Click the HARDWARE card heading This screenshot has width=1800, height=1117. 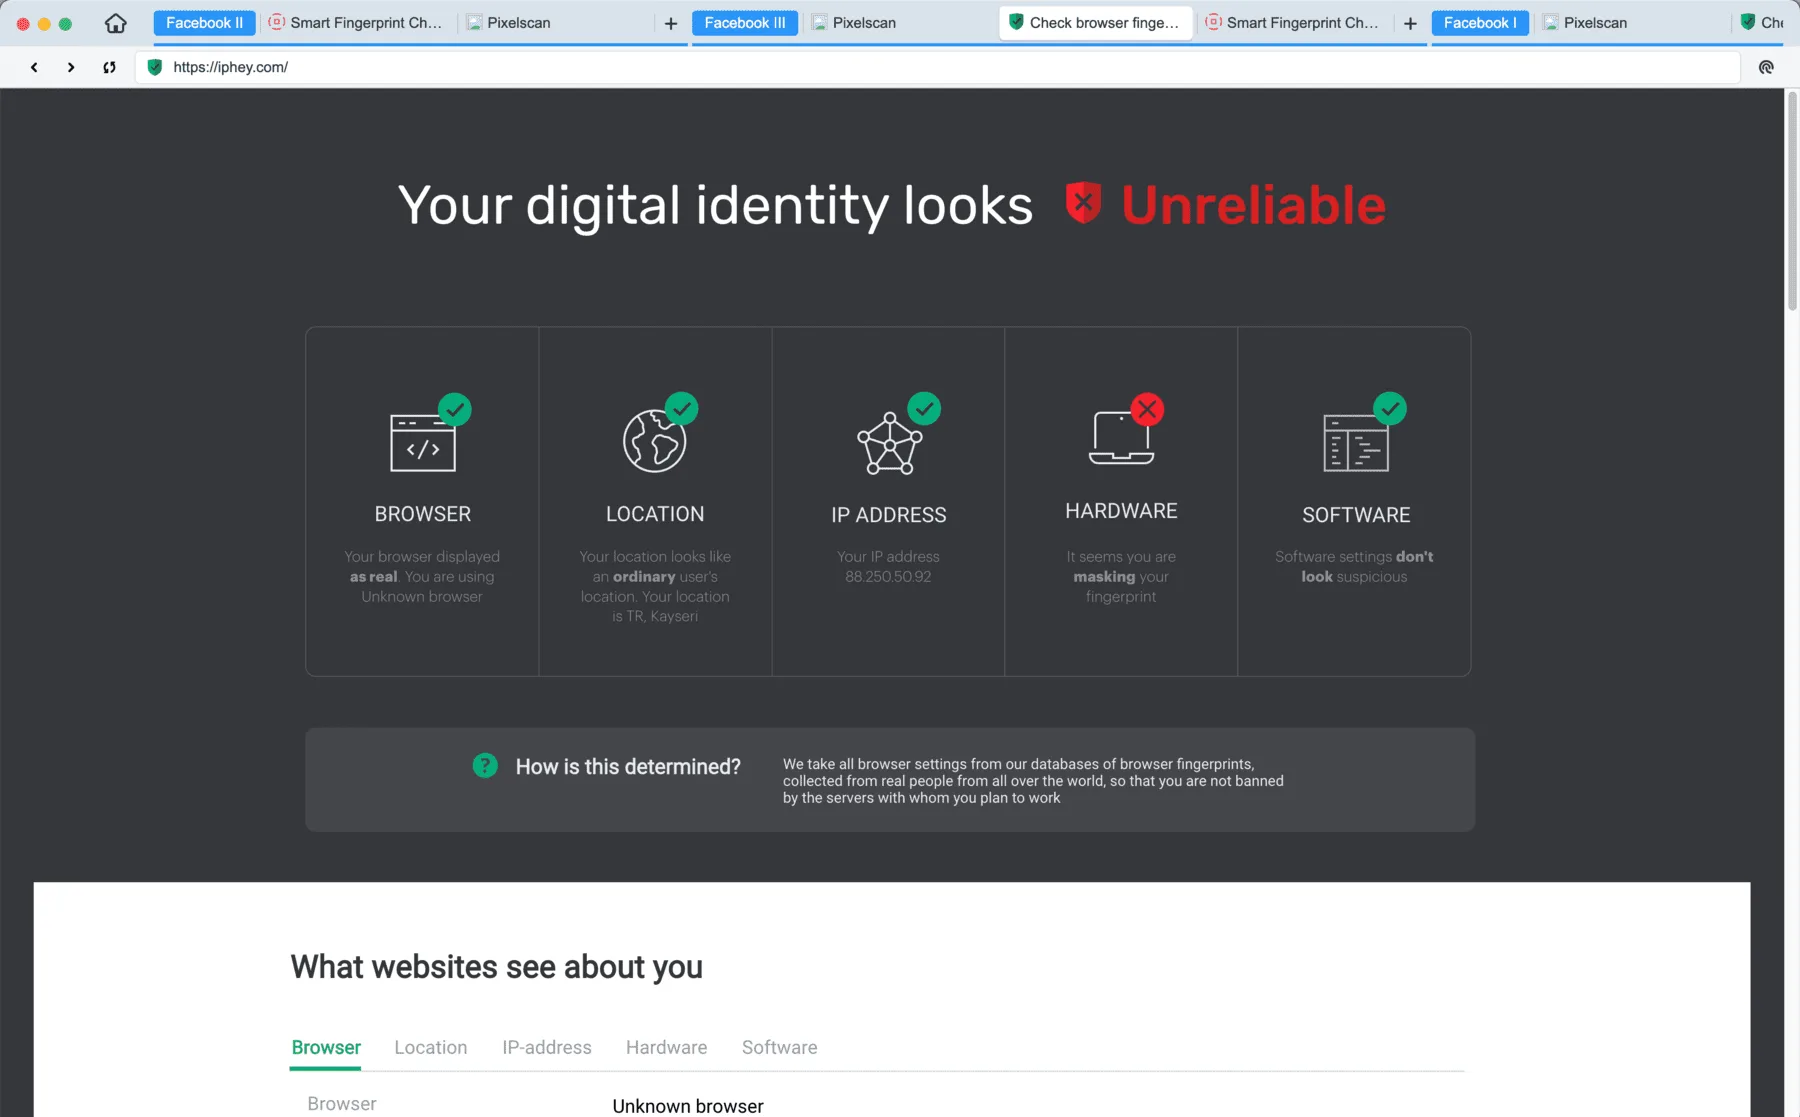tap(1121, 511)
